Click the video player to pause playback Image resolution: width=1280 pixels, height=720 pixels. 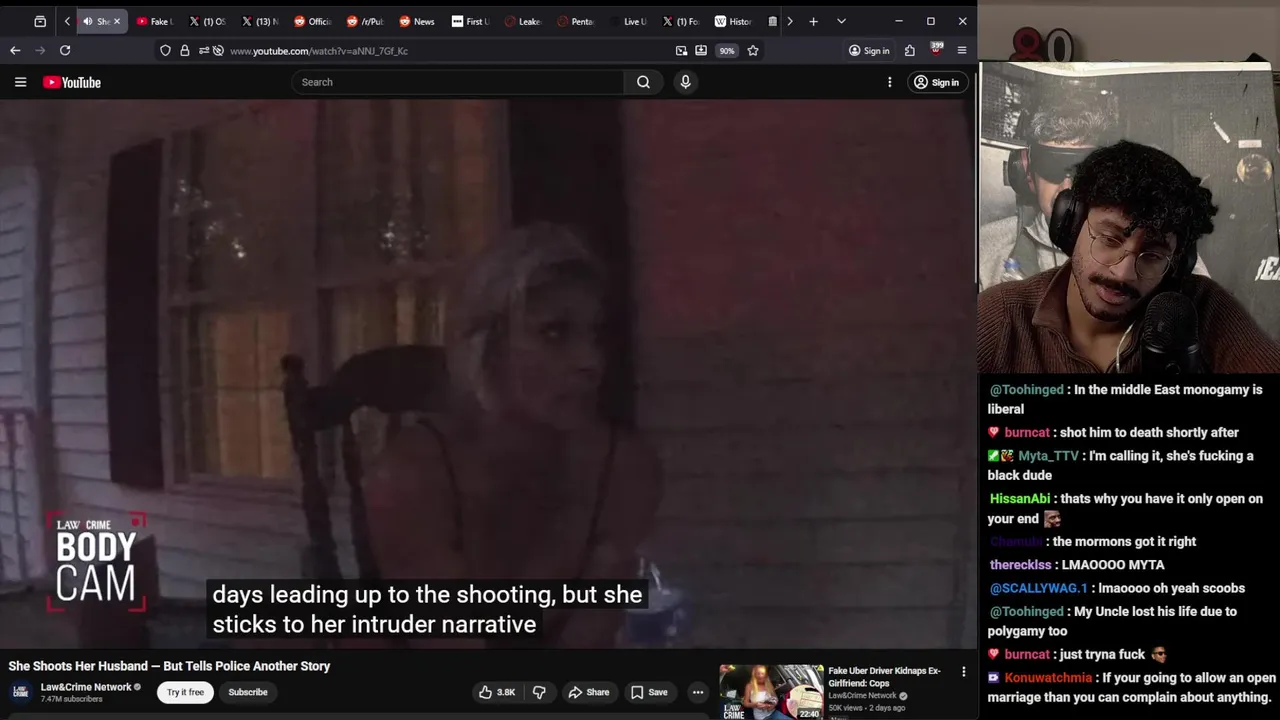488,374
